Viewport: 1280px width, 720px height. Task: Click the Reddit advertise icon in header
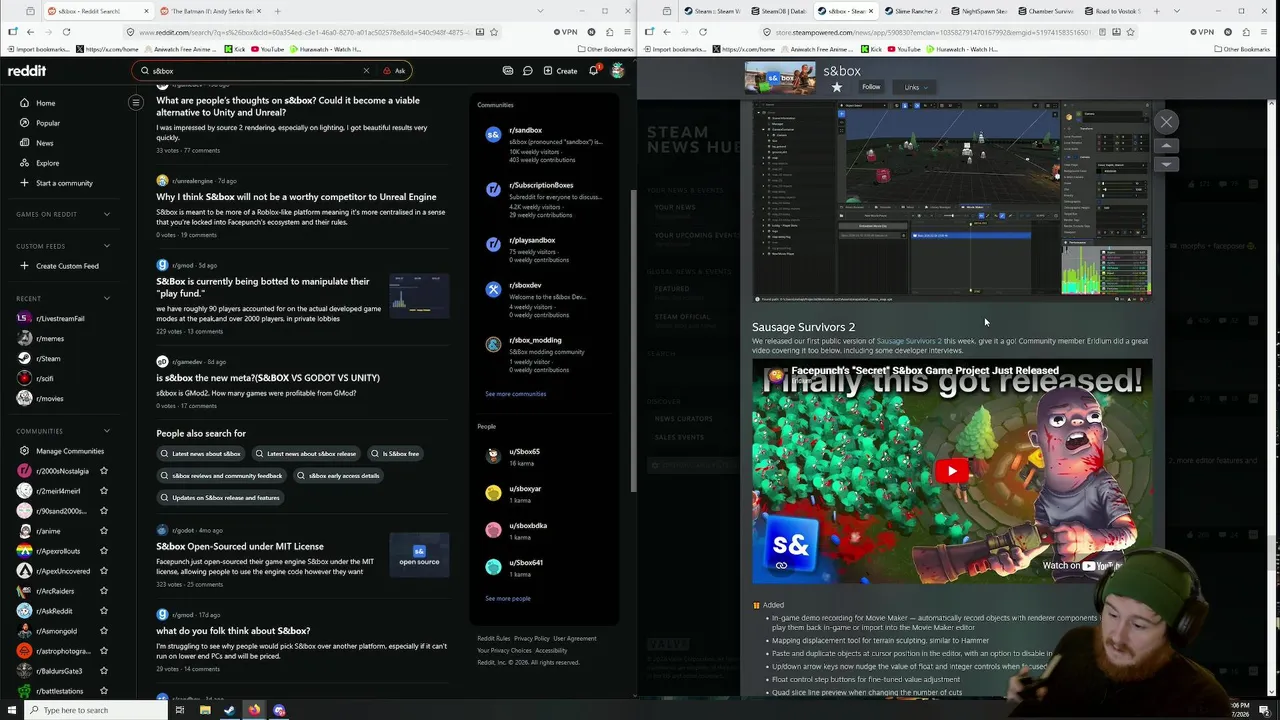click(508, 71)
